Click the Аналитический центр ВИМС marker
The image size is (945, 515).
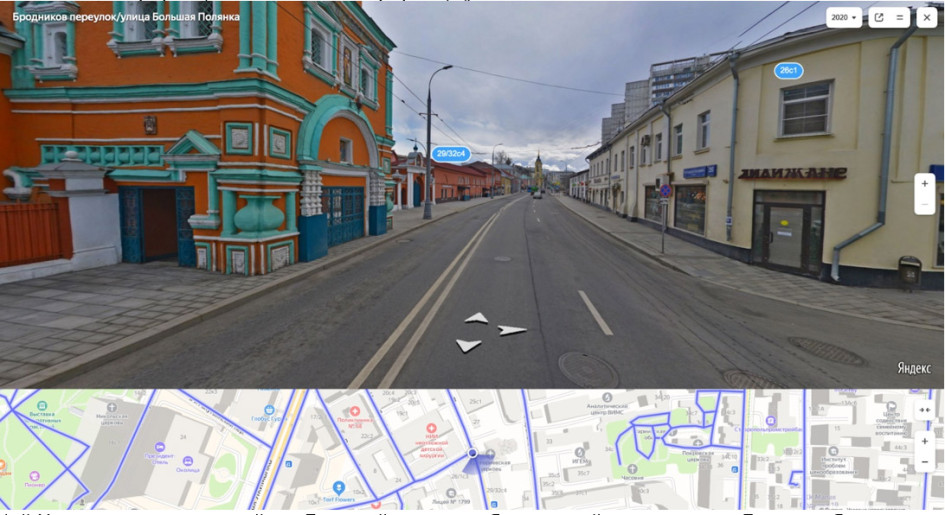point(607,398)
